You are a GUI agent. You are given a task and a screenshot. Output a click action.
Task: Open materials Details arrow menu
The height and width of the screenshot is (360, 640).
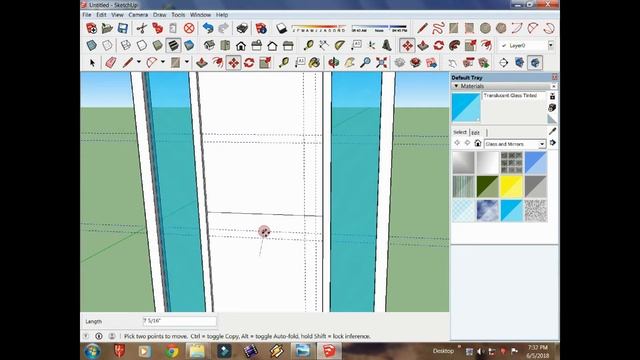(x=552, y=143)
